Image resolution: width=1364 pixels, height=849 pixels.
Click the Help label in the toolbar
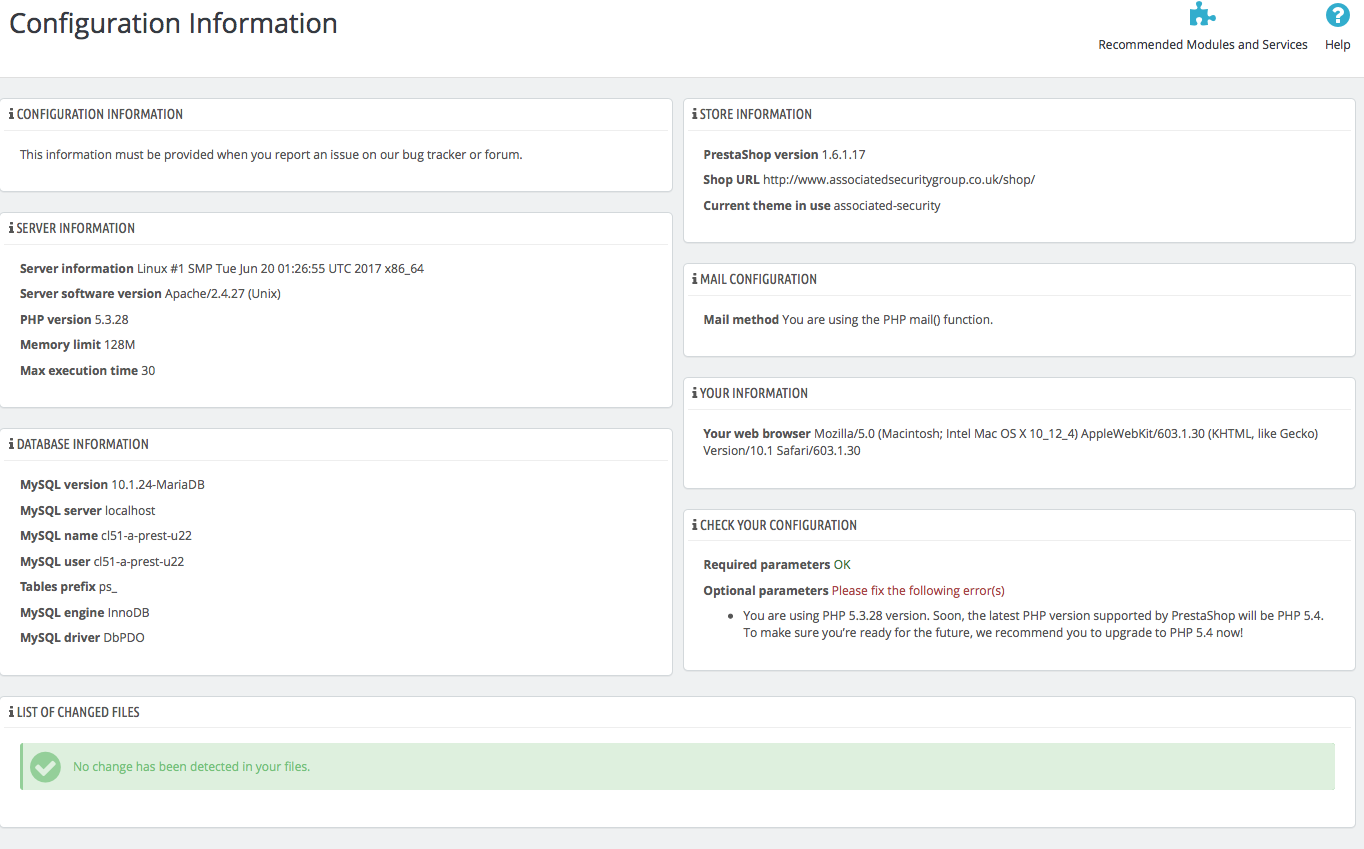1338,45
